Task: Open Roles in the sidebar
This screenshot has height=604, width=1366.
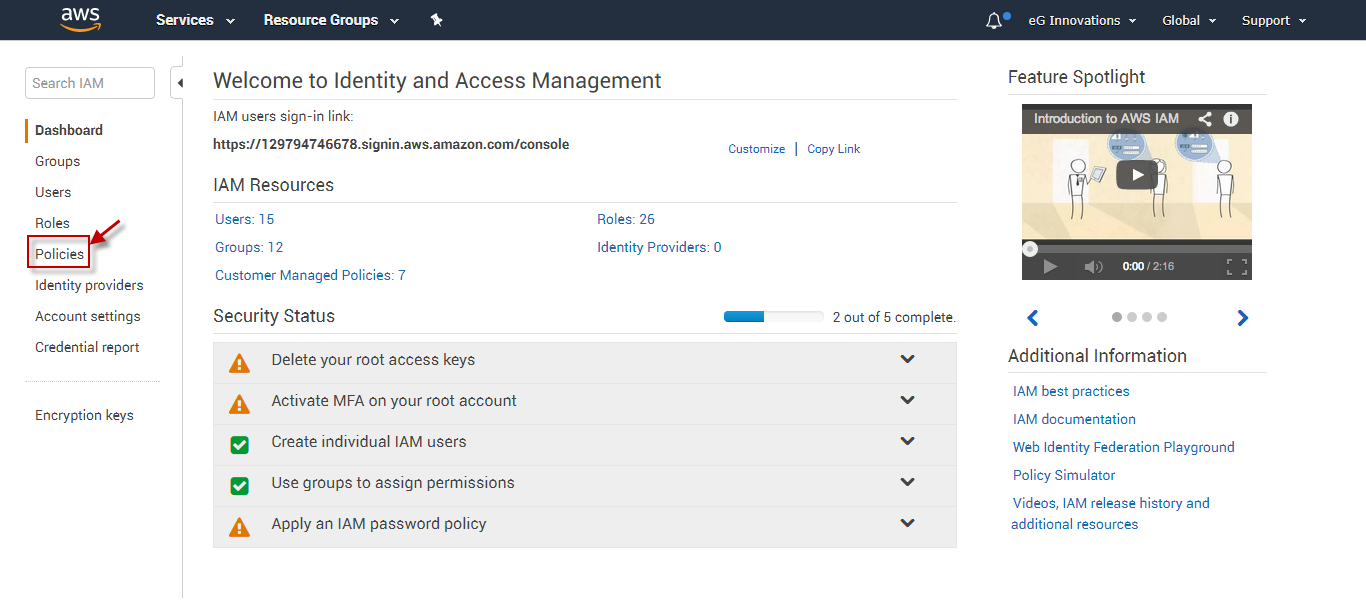Action: click(x=52, y=223)
